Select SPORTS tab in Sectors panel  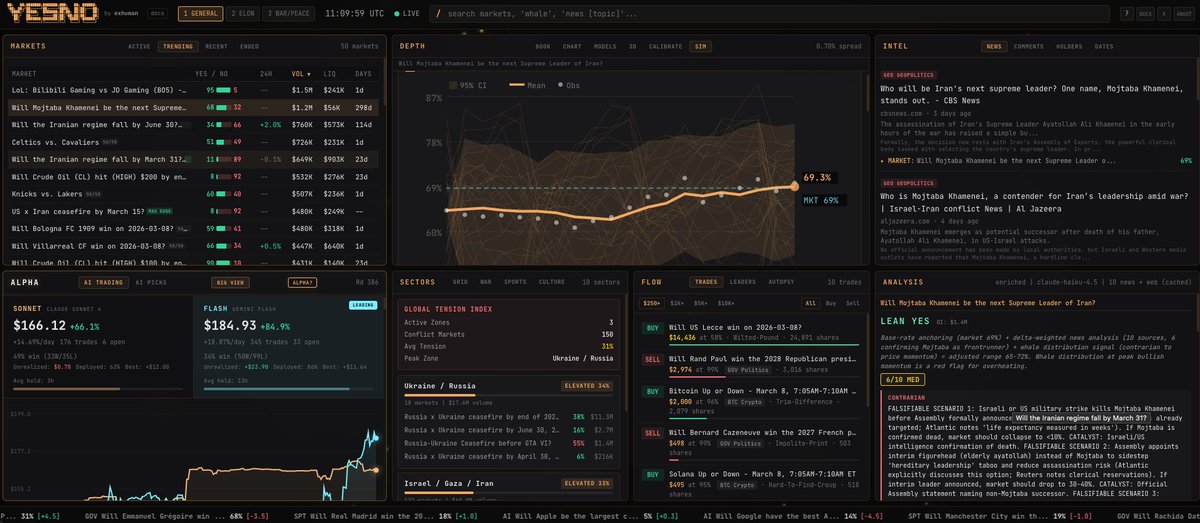click(x=515, y=282)
